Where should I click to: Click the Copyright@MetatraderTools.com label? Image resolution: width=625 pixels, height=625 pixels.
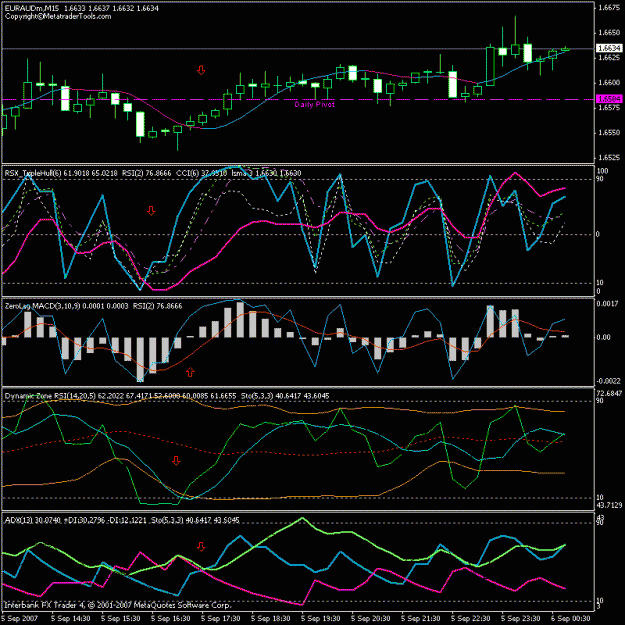point(58,16)
